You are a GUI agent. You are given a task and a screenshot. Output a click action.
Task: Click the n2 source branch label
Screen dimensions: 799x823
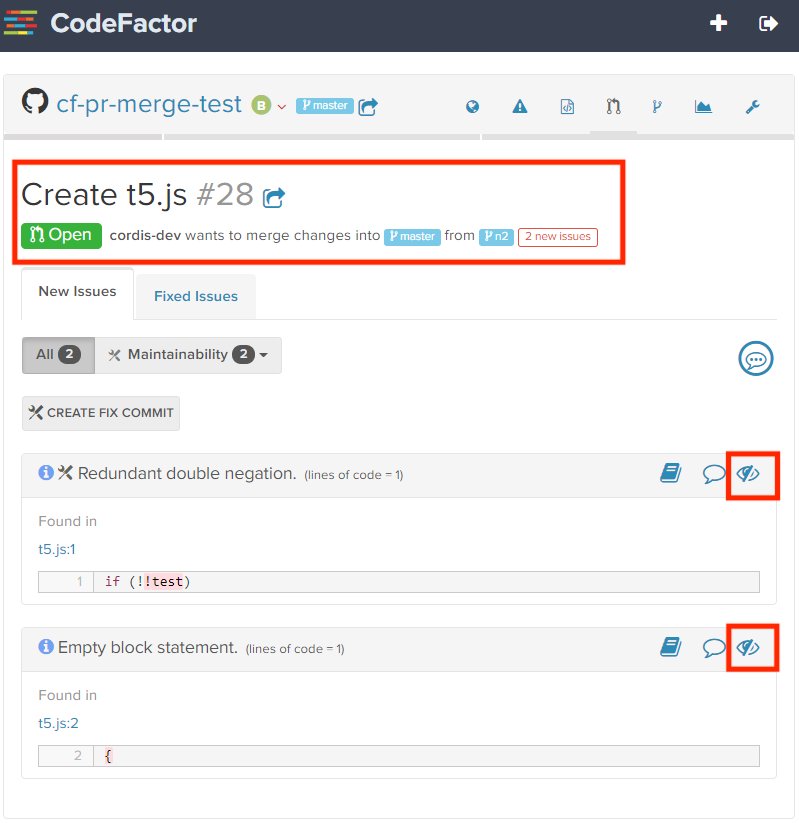coord(496,237)
